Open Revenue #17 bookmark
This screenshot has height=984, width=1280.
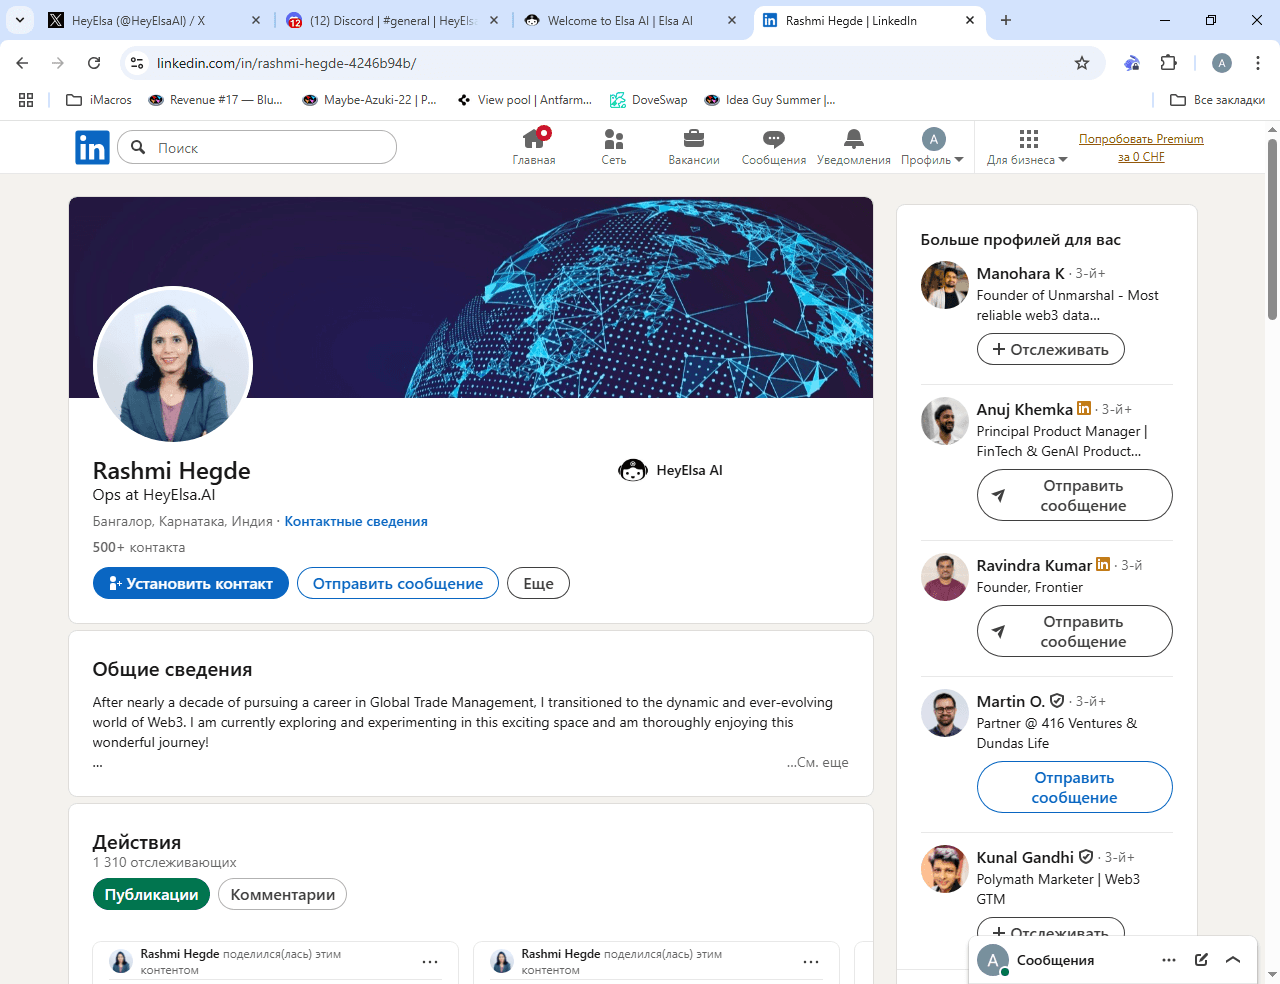point(215,100)
